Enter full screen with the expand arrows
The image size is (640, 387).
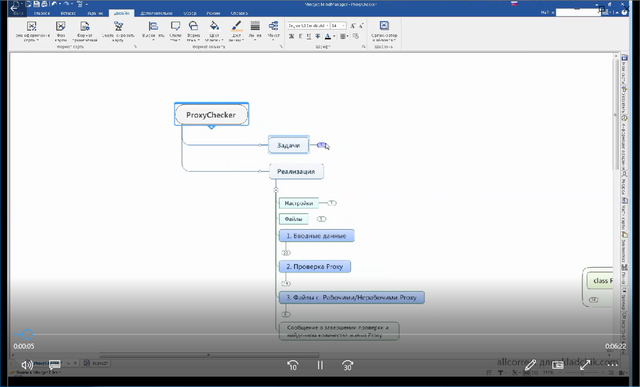pos(585,365)
